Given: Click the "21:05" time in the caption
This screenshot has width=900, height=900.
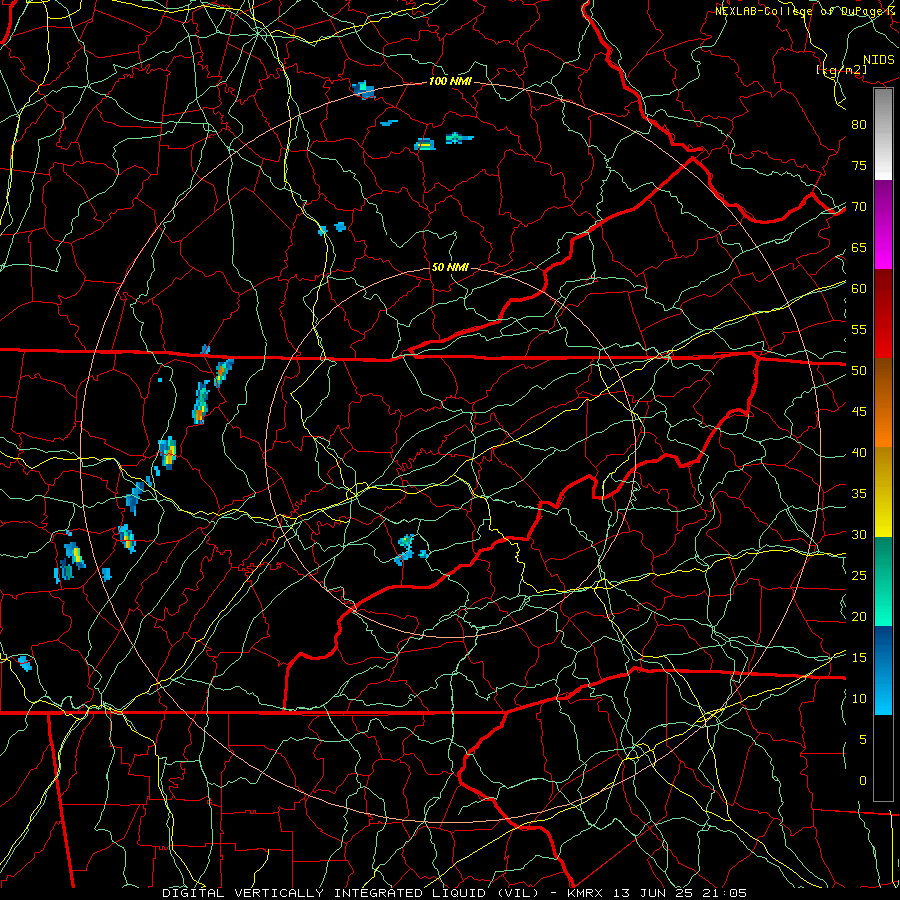Looking at the screenshot, I should click(726, 893).
